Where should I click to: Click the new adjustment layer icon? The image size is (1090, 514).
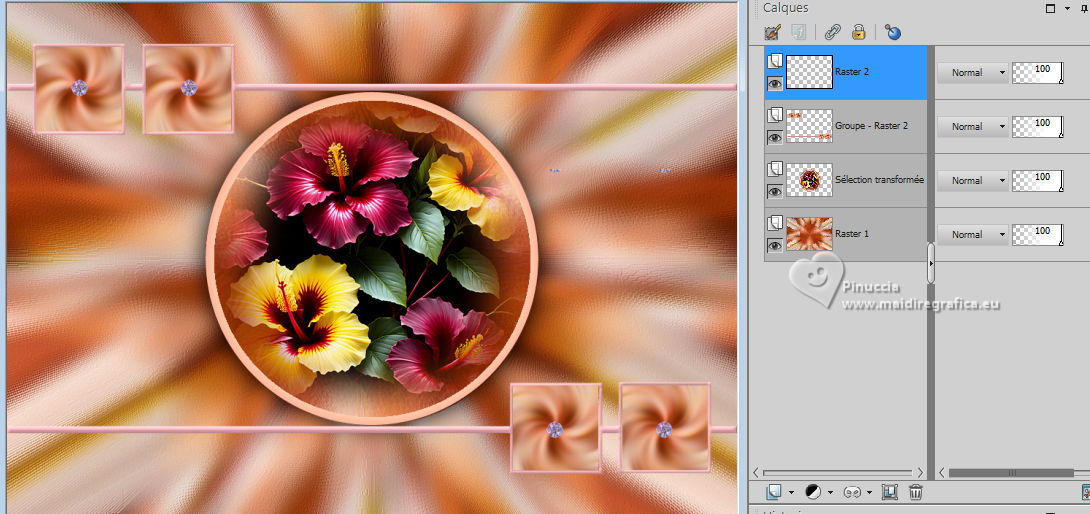[813, 492]
